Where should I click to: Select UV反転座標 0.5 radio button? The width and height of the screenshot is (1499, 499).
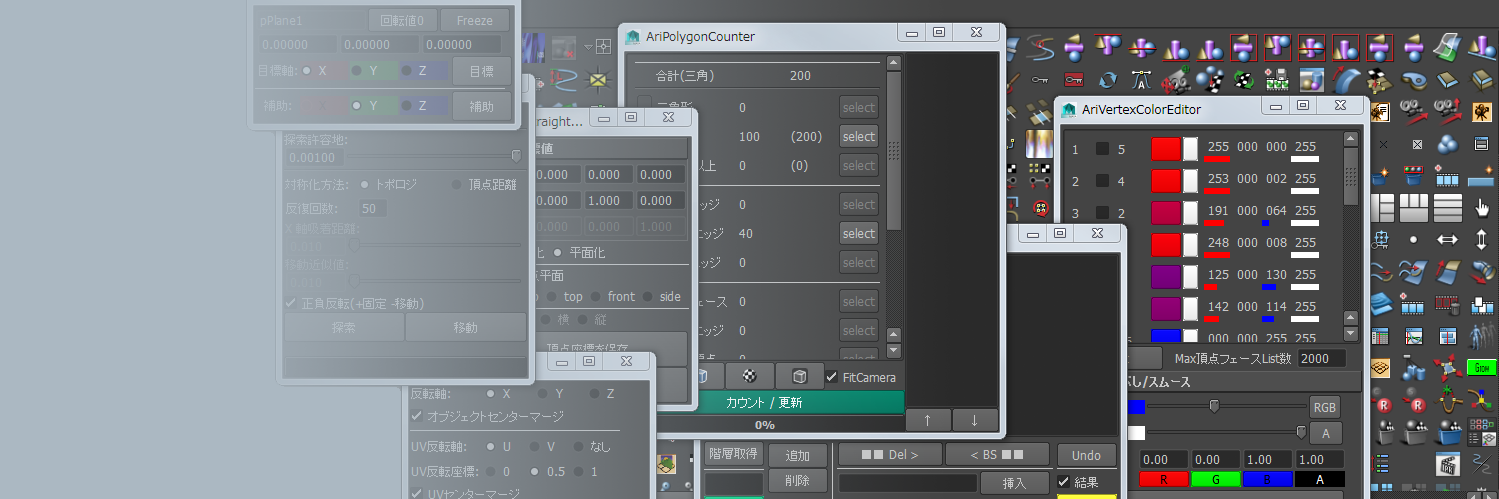(534, 471)
